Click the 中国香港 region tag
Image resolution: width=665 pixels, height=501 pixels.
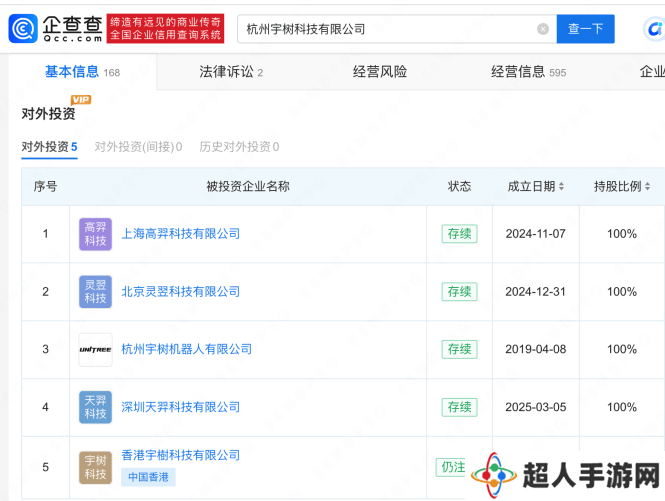[x=148, y=477]
